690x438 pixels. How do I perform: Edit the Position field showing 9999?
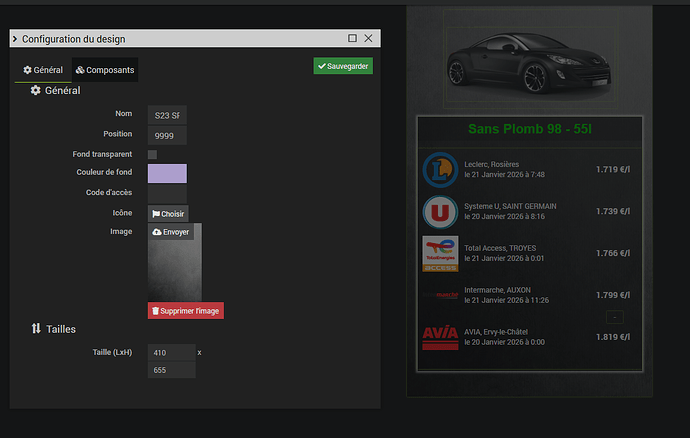pos(167,136)
